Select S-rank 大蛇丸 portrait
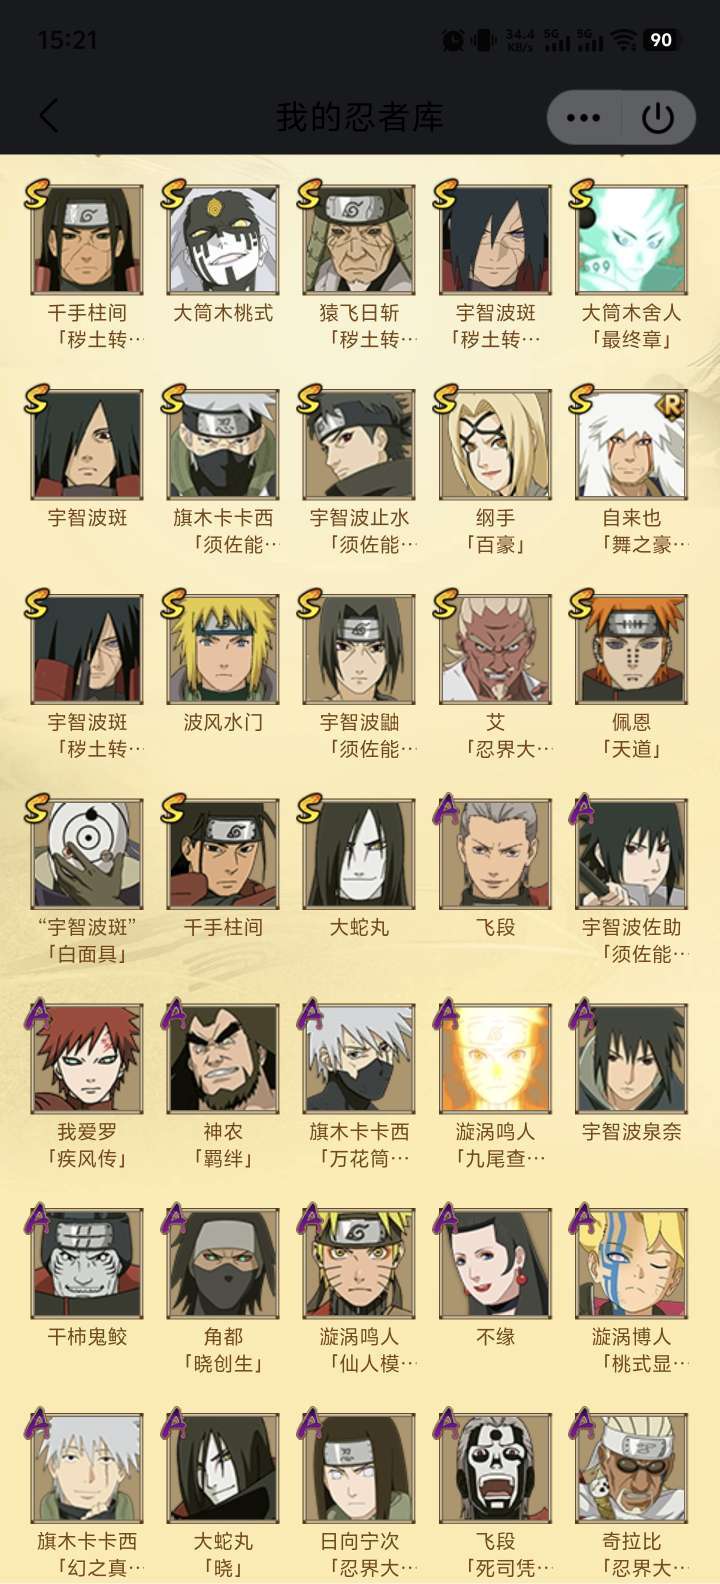The image size is (720, 1584). point(359,854)
